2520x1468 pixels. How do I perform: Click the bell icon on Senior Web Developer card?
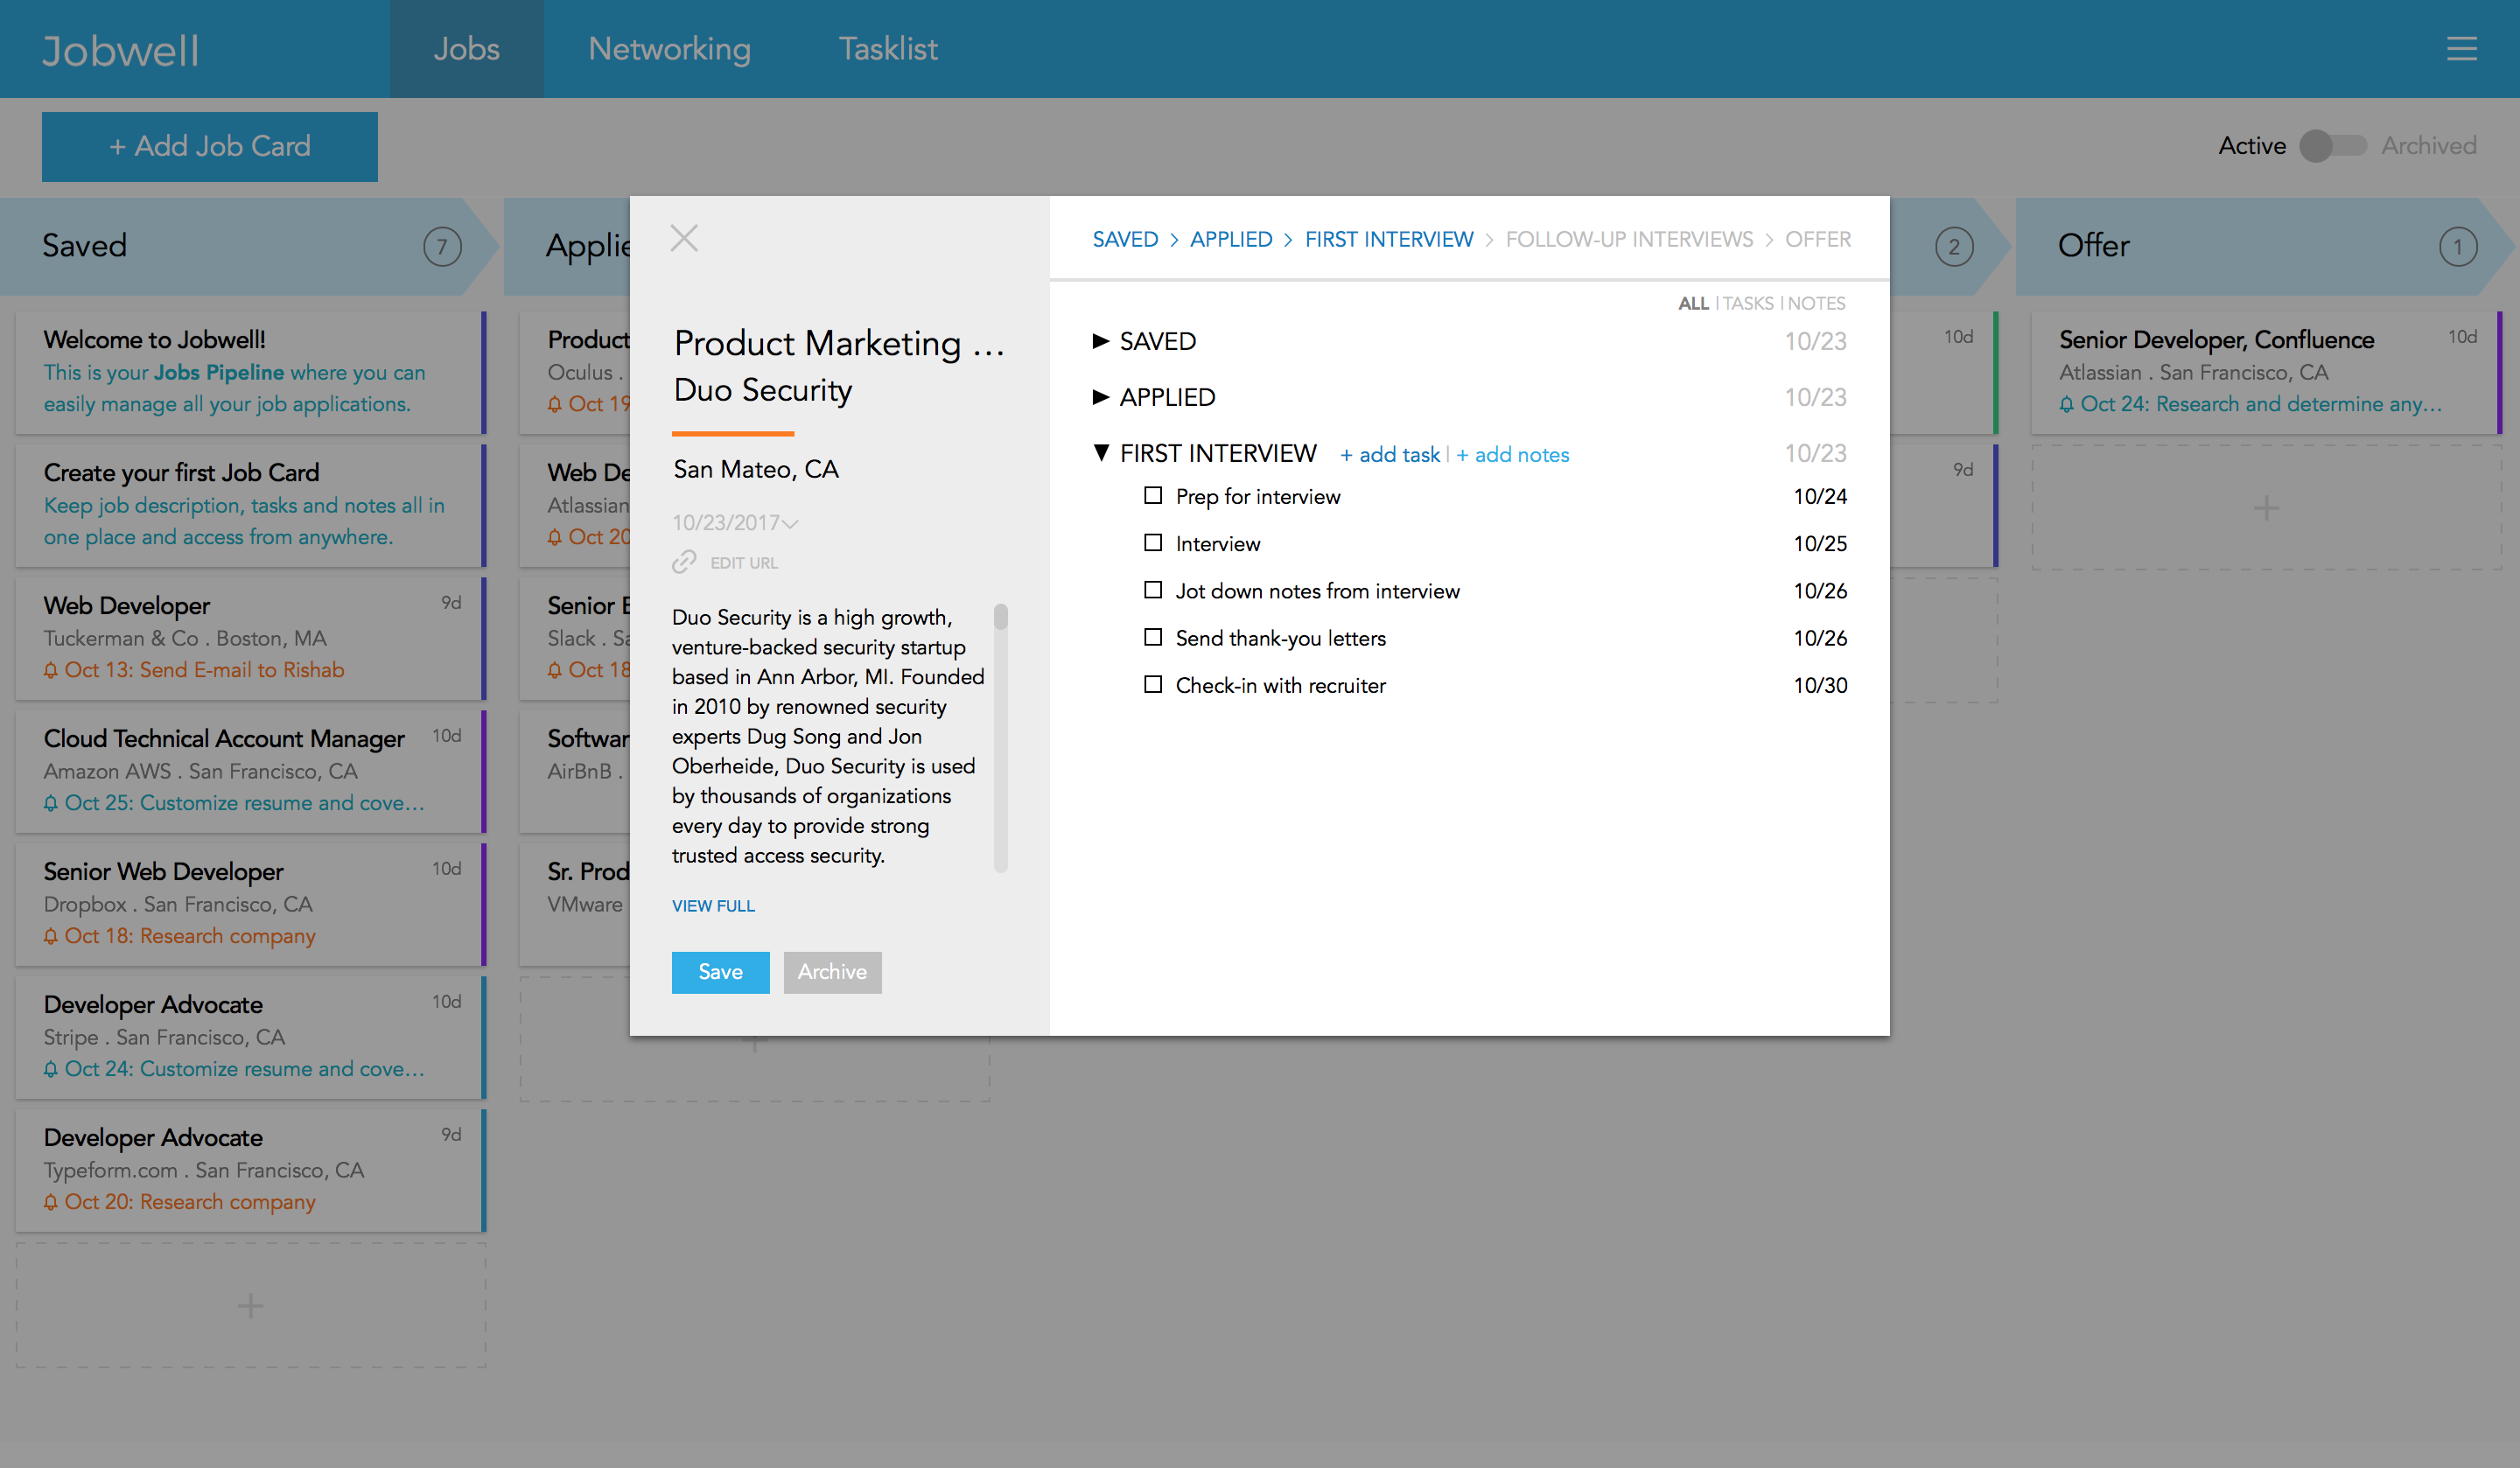point(51,936)
